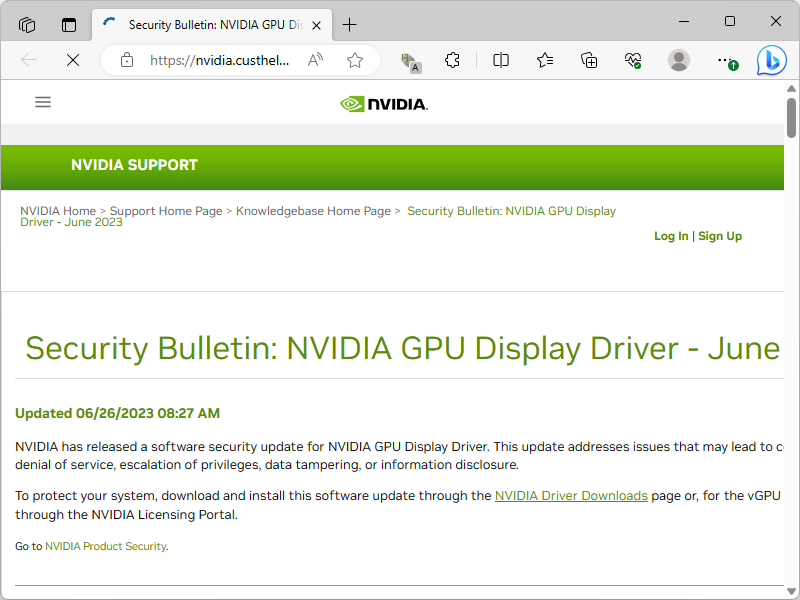The width and height of the screenshot is (800, 600).
Task: Go to Knowledgebase Home Page breadcrumb
Action: point(313,211)
